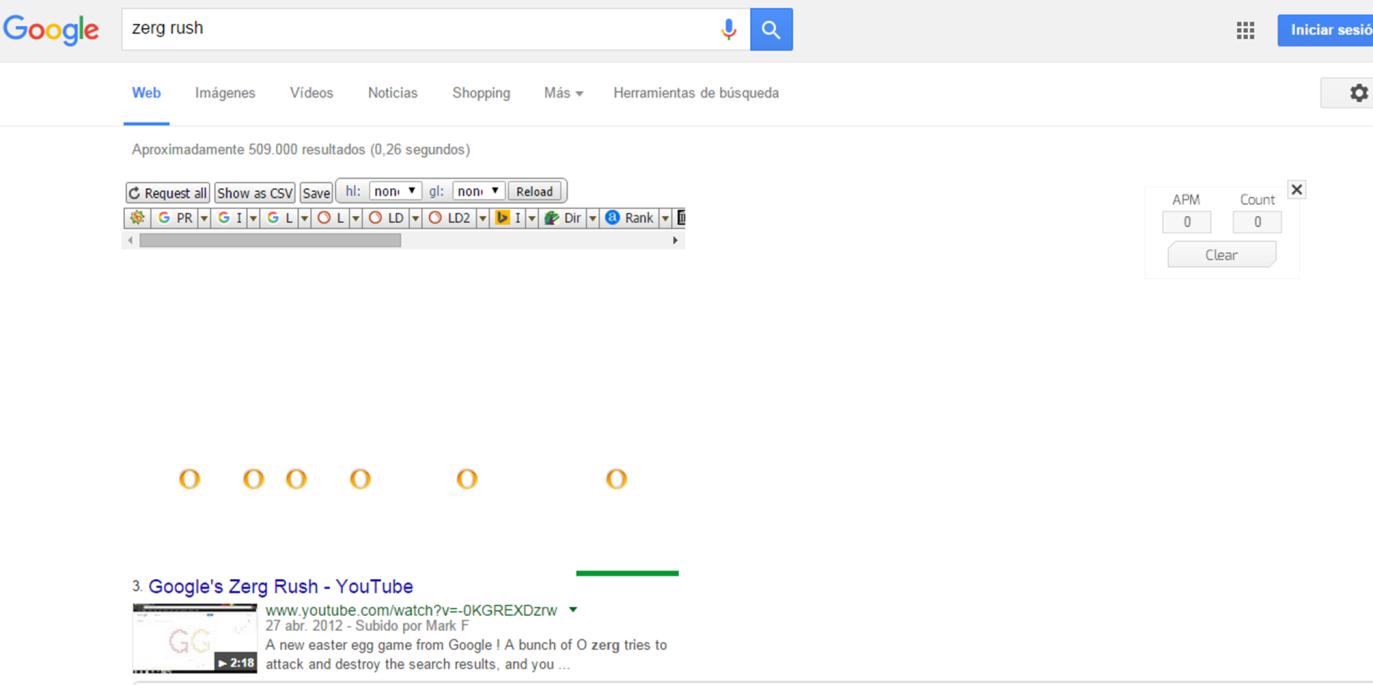The height and width of the screenshot is (685, 1373).
Task: Click the red-circle L toolbar item
Action: pos(329,217)
